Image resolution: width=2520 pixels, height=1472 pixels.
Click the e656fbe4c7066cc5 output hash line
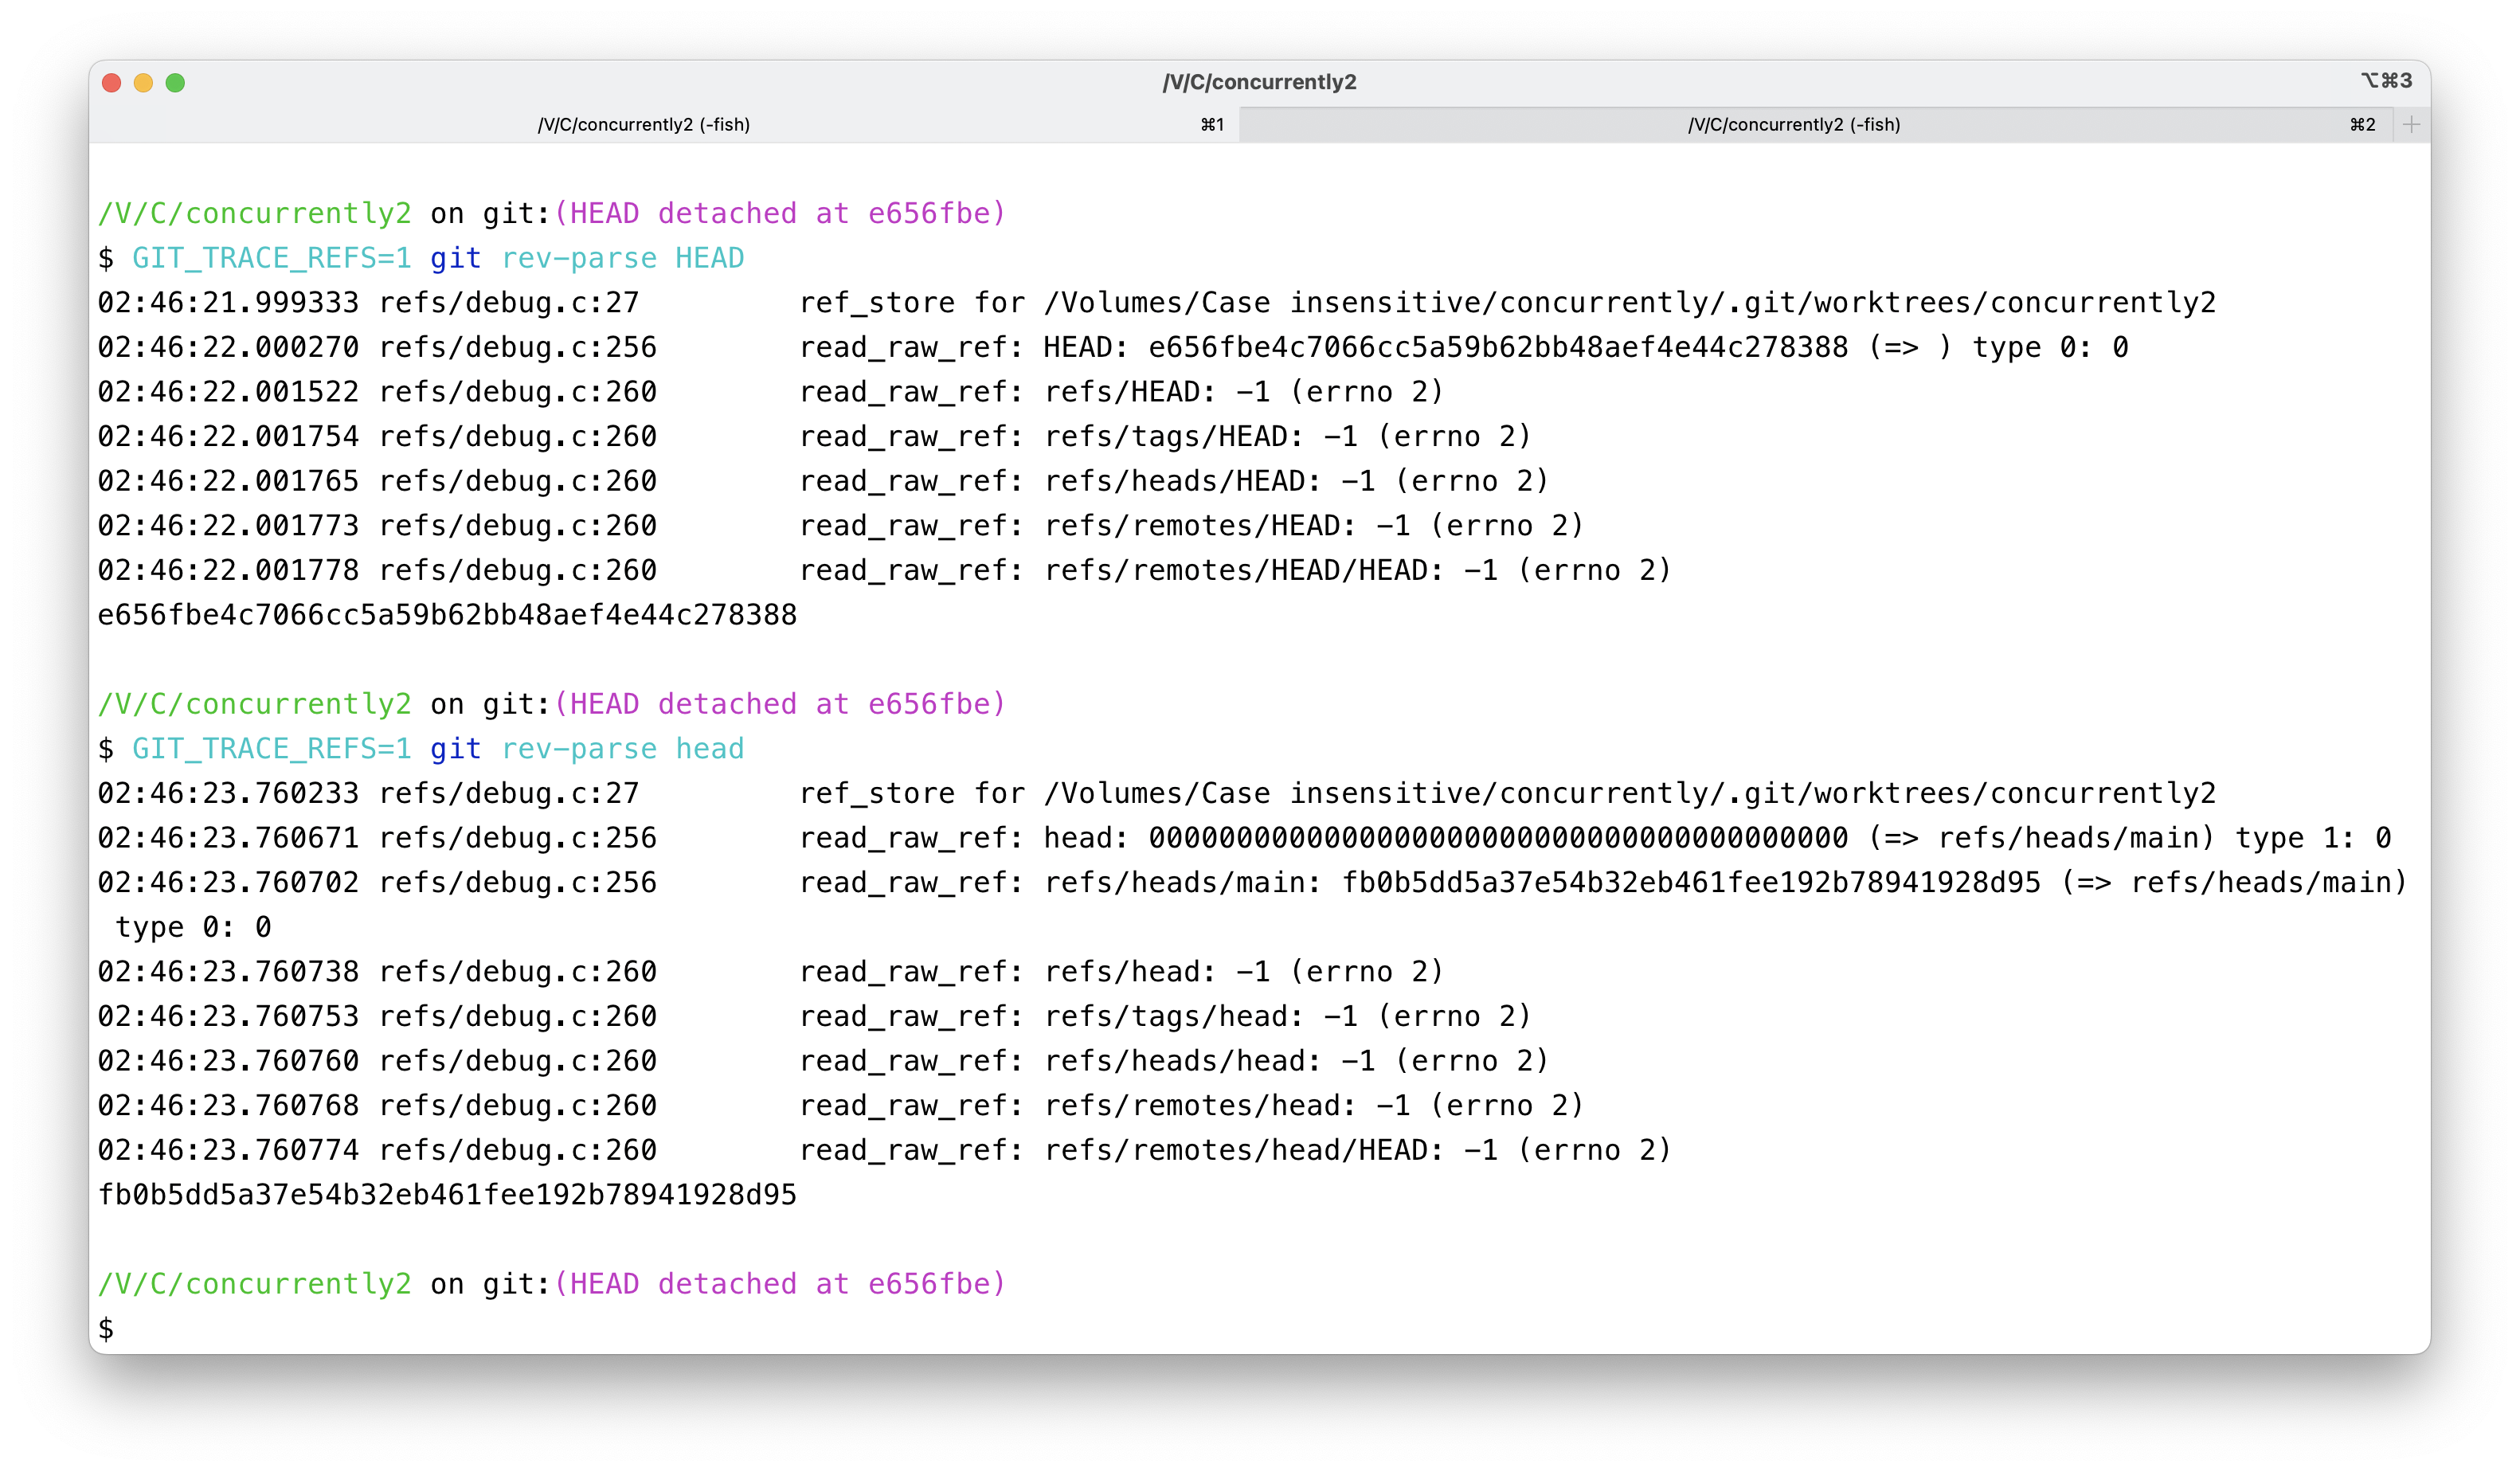click(447, 615)
